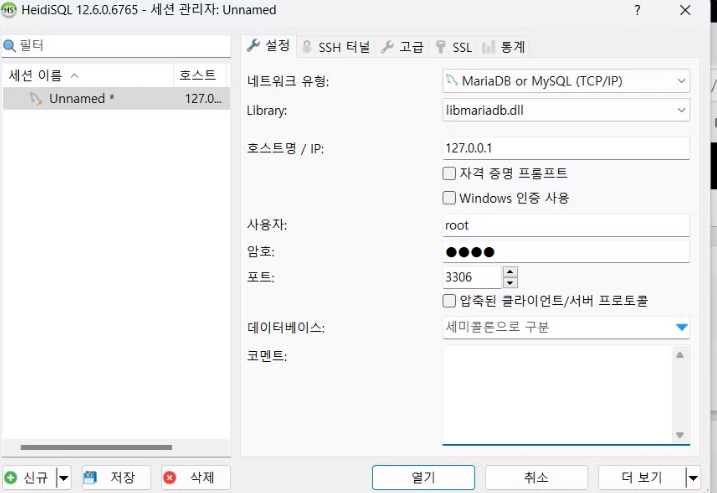The height and width of the screenshot is (493, 717).
Task: Click the 신규 button
Action: [x=30, y=477]
